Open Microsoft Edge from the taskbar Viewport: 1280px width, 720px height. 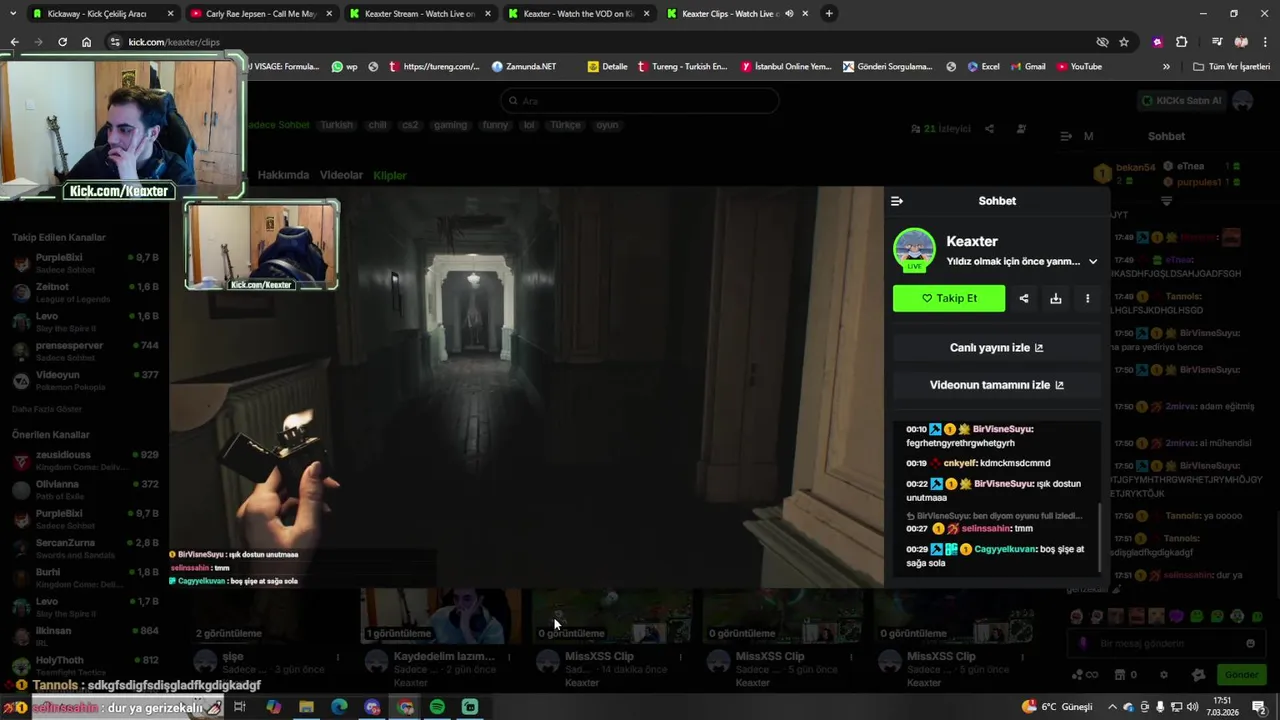[x=339, y=707]
